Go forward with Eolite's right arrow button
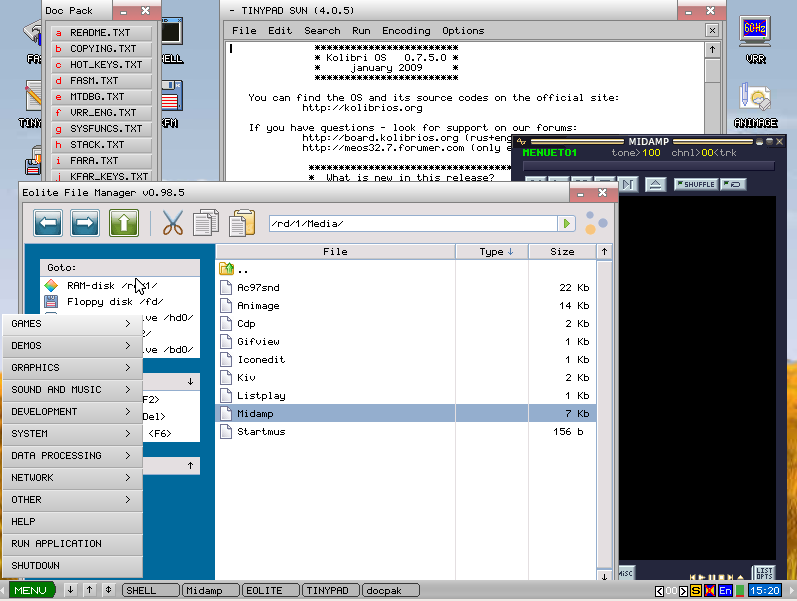The image size is (797, 601). (x=85, y=223)
